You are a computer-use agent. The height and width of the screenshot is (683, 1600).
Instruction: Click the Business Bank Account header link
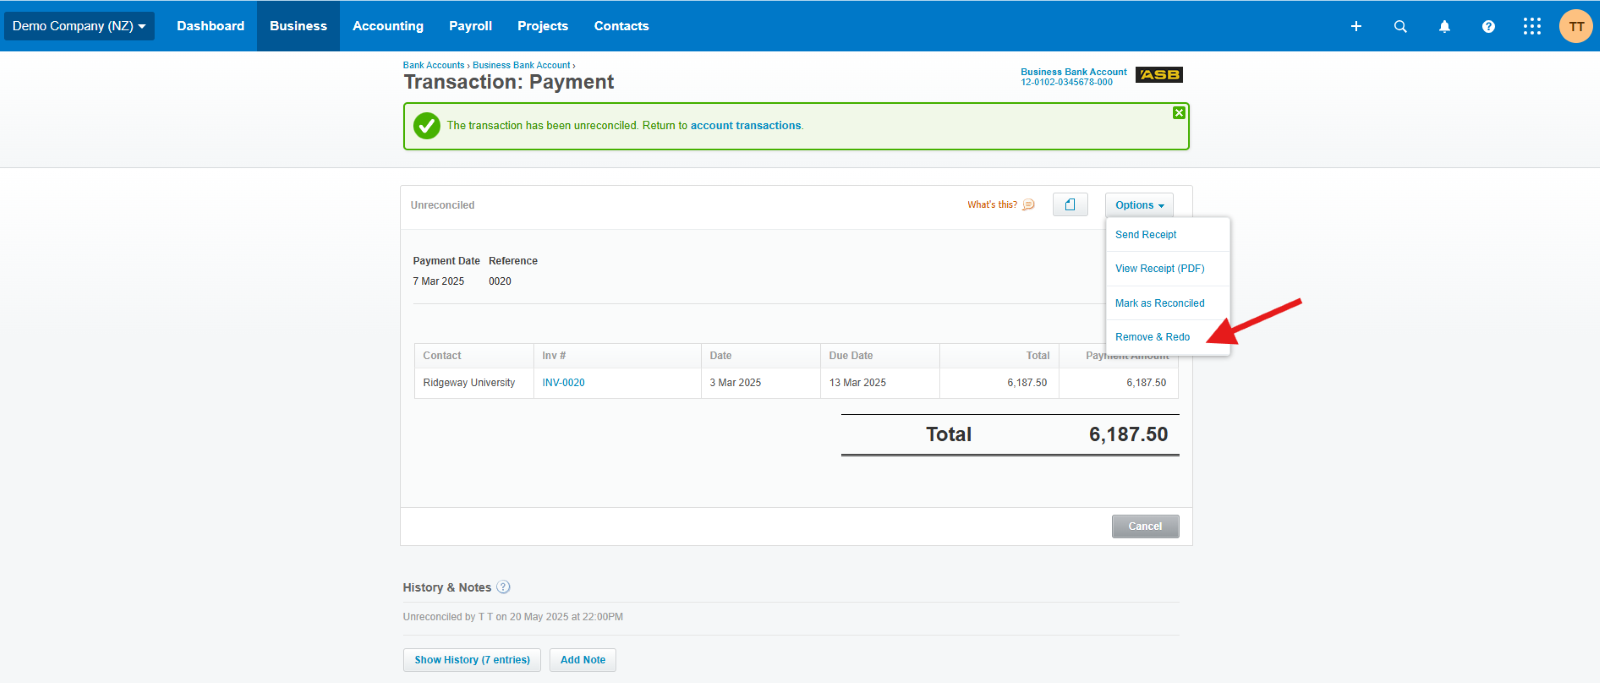[x=1073, y=72]
